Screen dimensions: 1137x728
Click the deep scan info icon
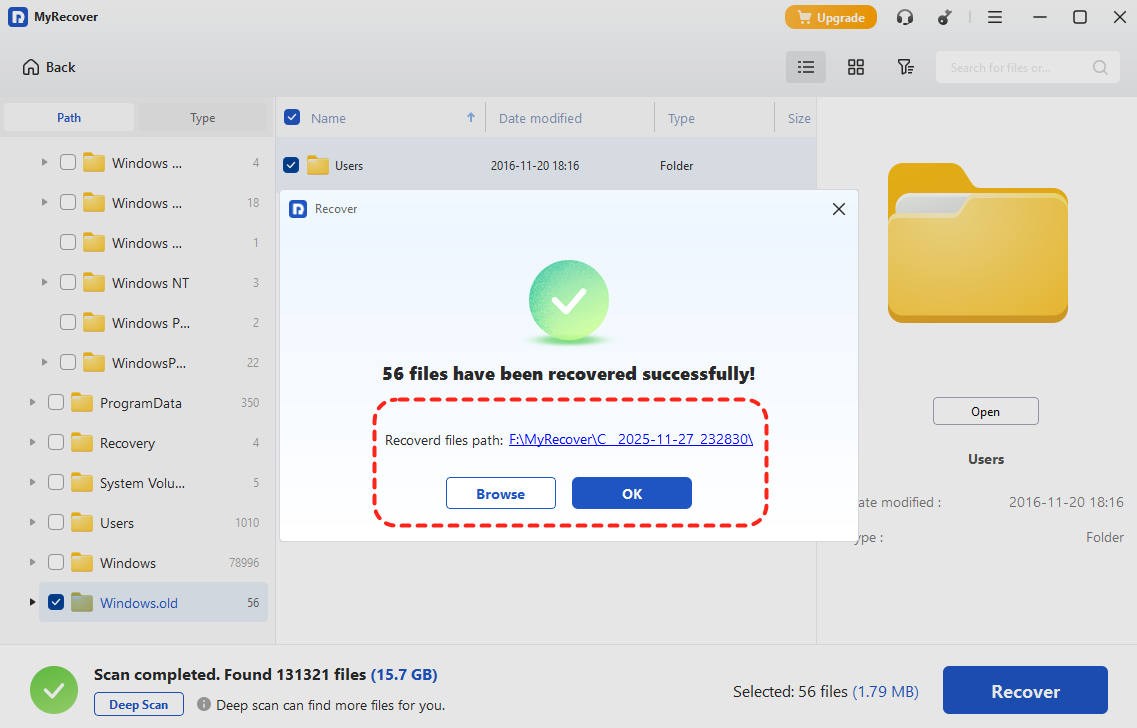(204, 704)
